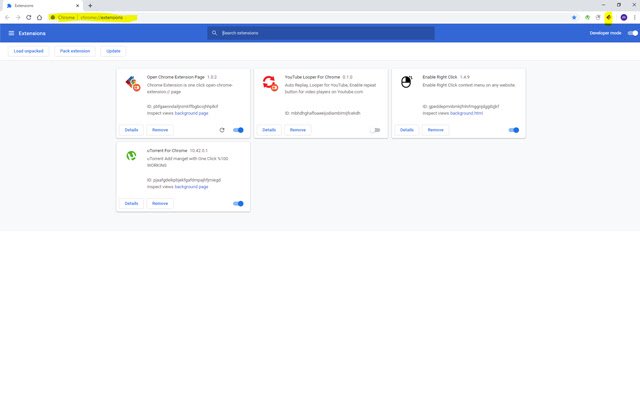Screen dimensions: 640x400
Task: Click the Open Chrome Extension Page card icon
Action: coord(133,84)
